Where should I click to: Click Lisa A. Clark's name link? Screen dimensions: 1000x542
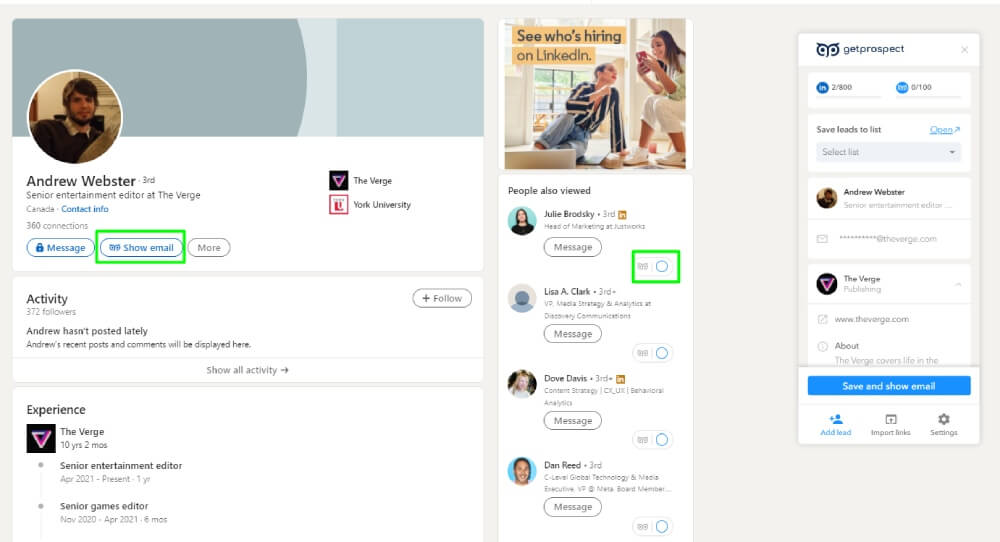567,291
